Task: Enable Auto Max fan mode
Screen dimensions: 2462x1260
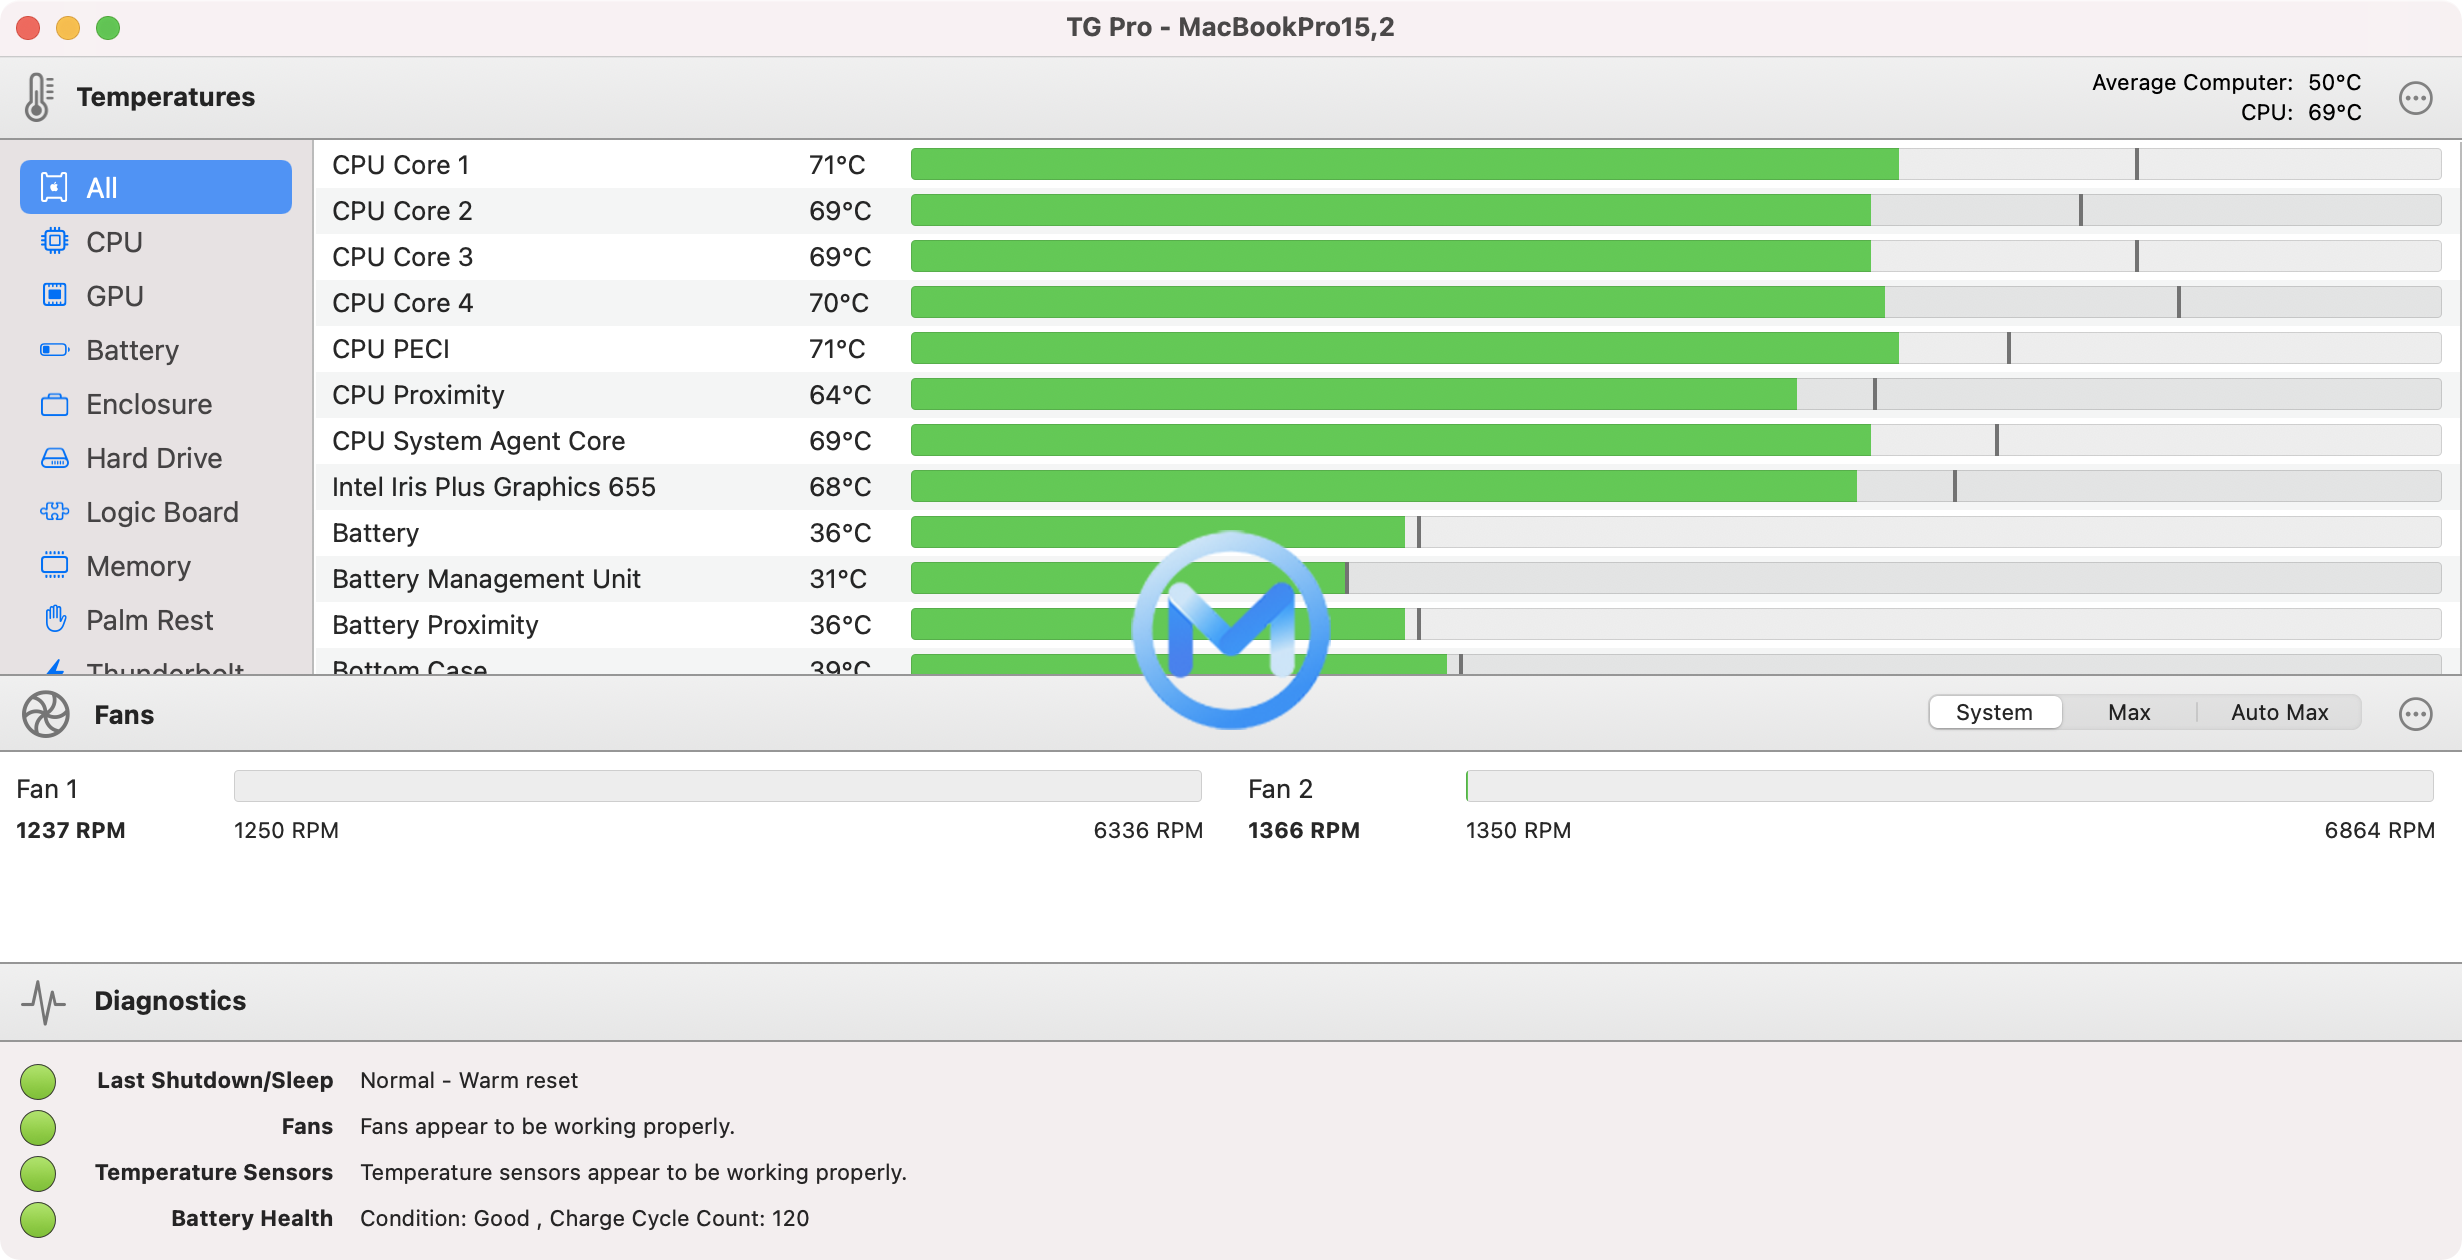Action: point(2280,712)
